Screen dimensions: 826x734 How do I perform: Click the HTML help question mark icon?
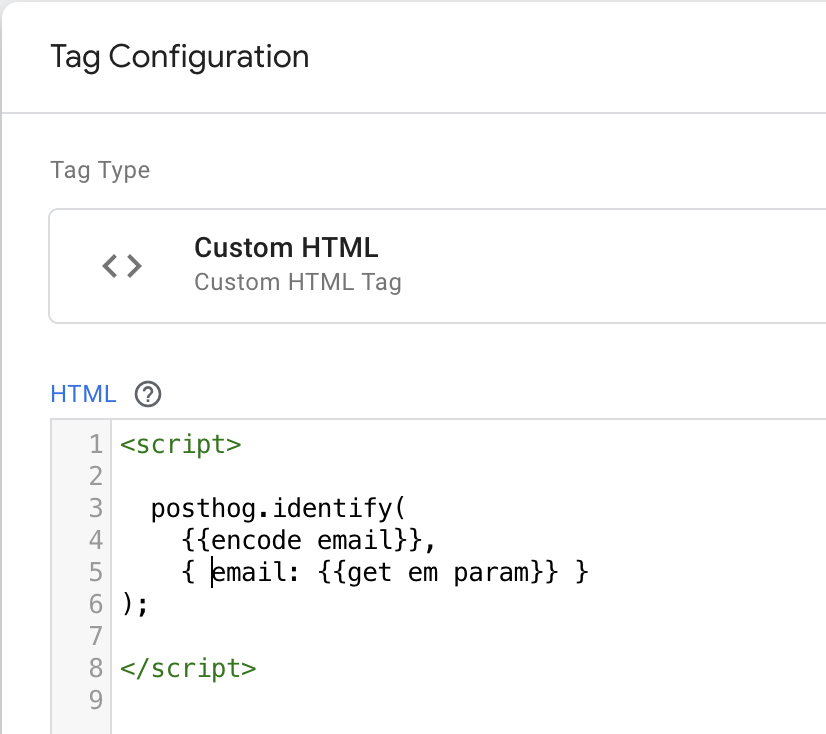click(x=148, y=394)
